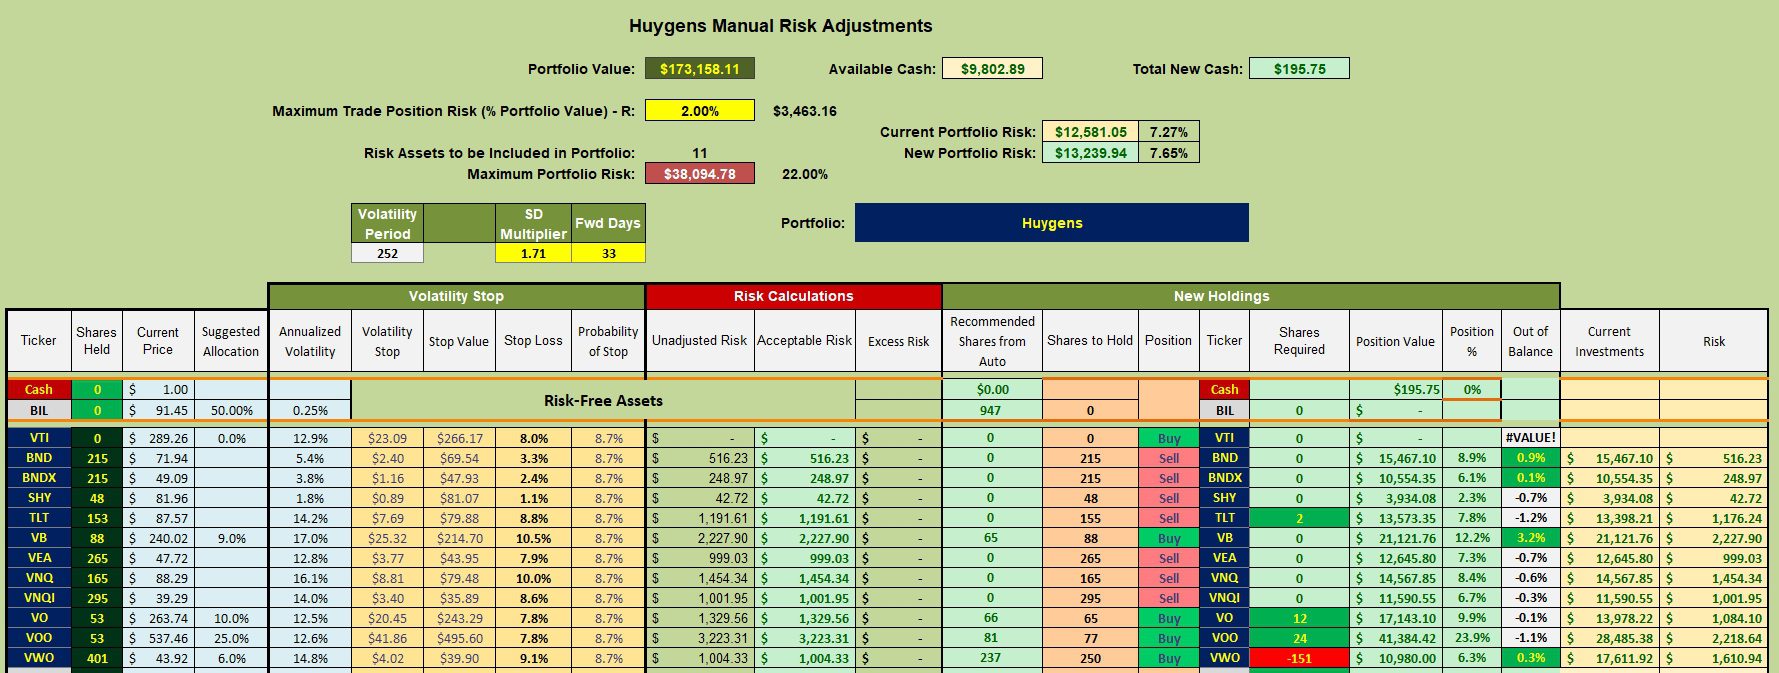Select the SD Multiplier value 1.71
Image resolution: width=1779 pixels, height=673 pixels.
(533, 253)
